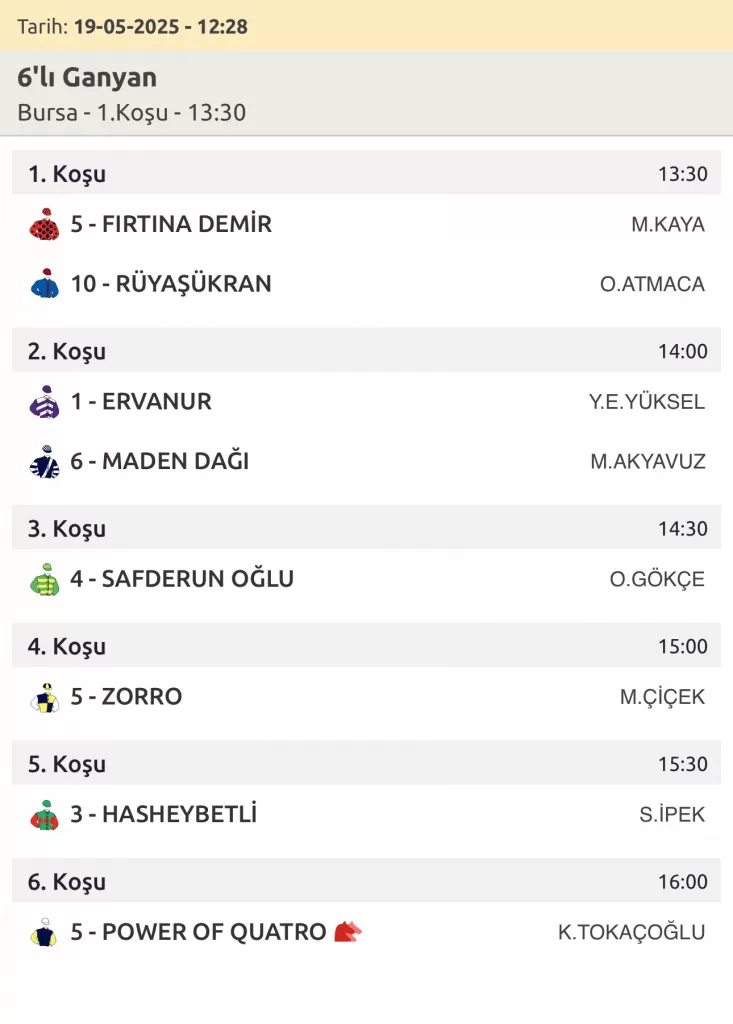The image size is (733, 1024).
Task: Click the red horse head icon
Action: coord(348,932)
